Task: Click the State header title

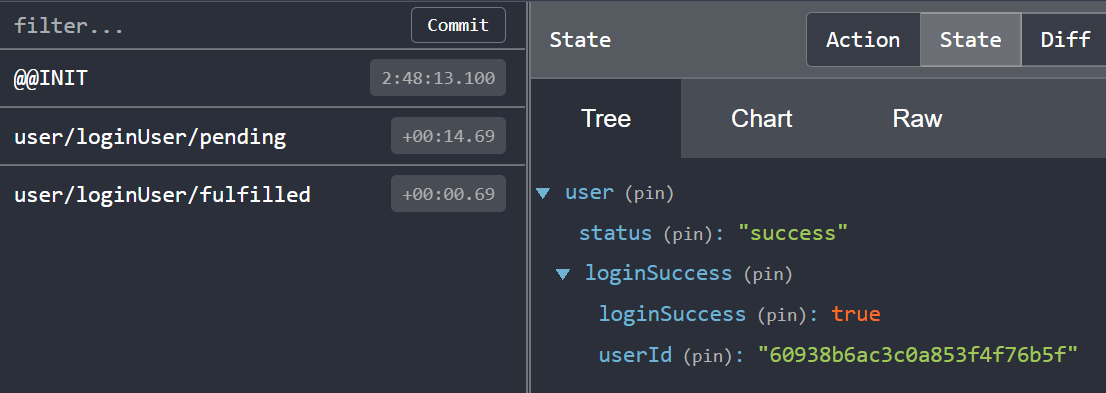Action: [580, 40]
